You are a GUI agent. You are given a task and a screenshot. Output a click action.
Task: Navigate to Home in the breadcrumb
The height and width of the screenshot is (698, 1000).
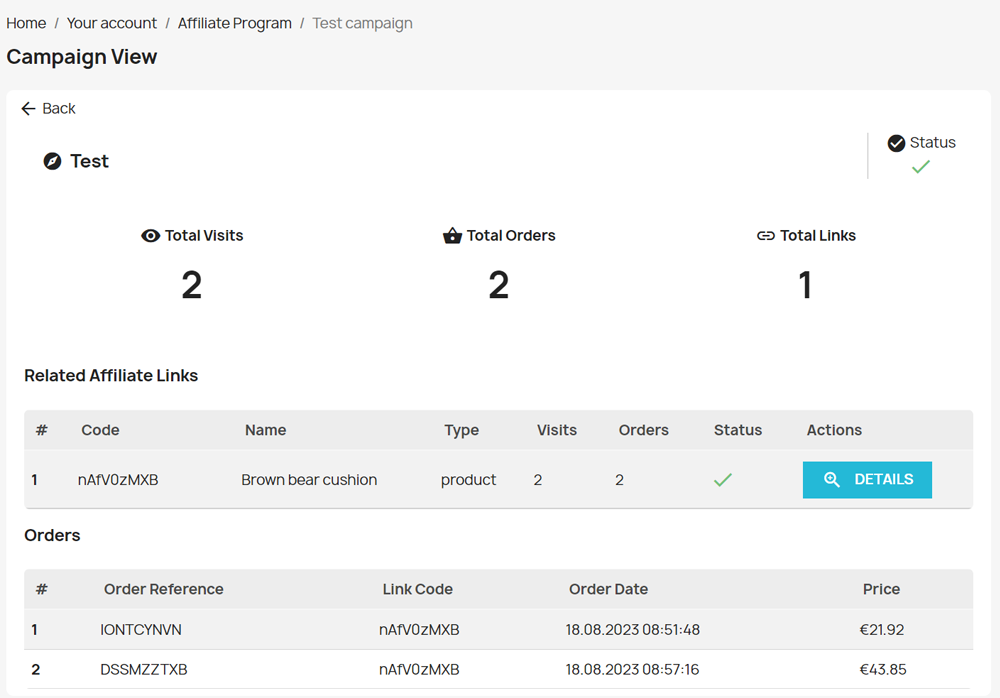click(26, 22)
